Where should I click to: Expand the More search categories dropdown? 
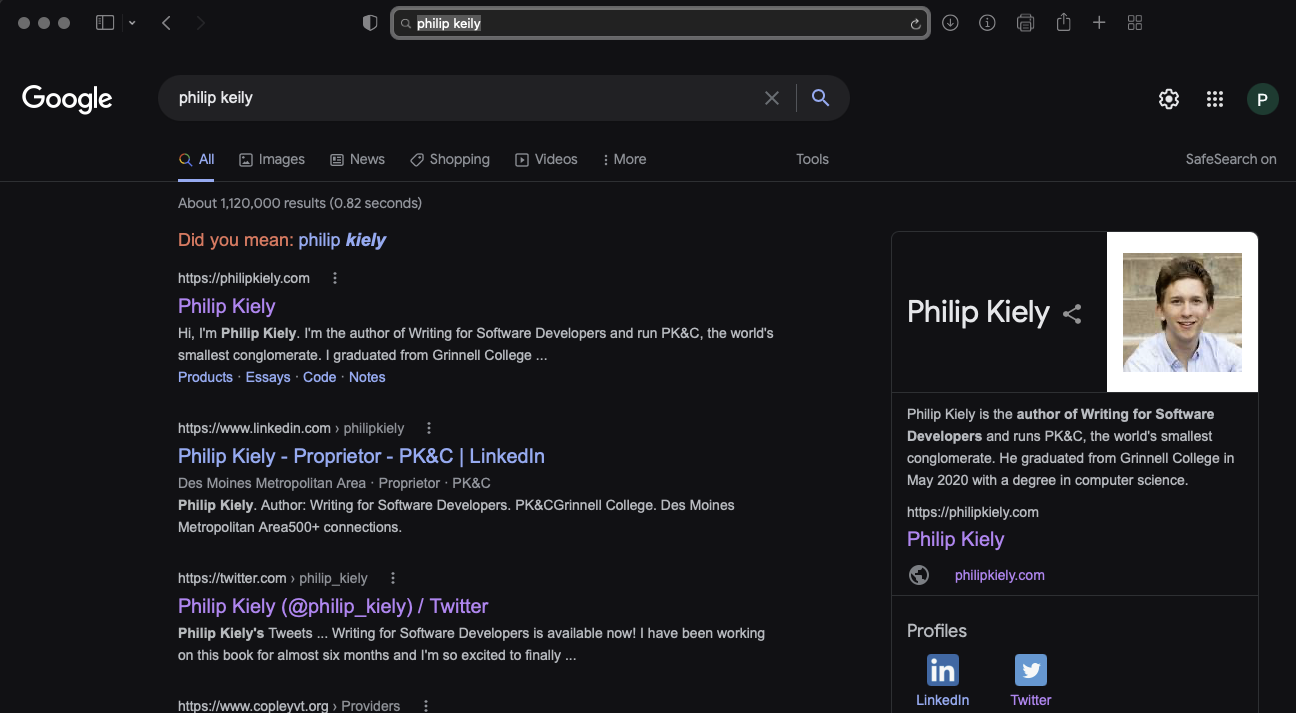click(x=624, y=159)
